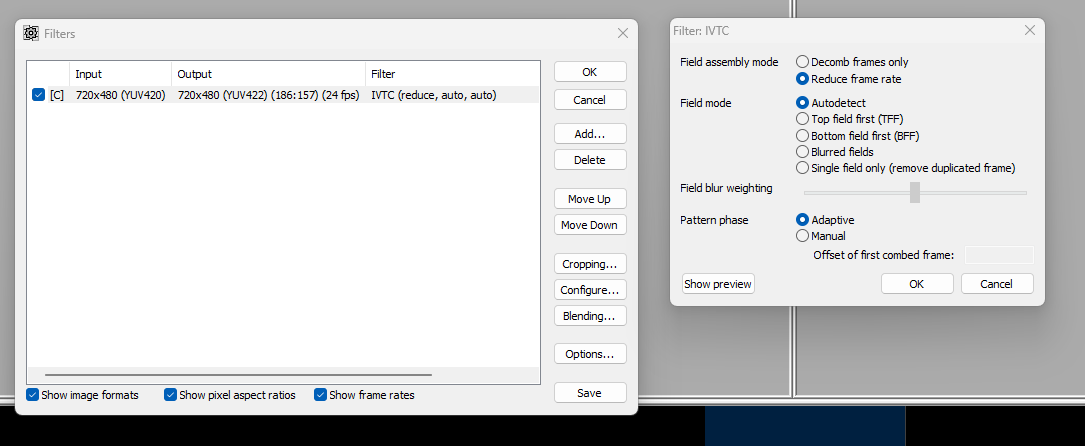1085x446 pixels.
Task: Click Cancel in the Filters dialog
Action: [x=590, y=100]
